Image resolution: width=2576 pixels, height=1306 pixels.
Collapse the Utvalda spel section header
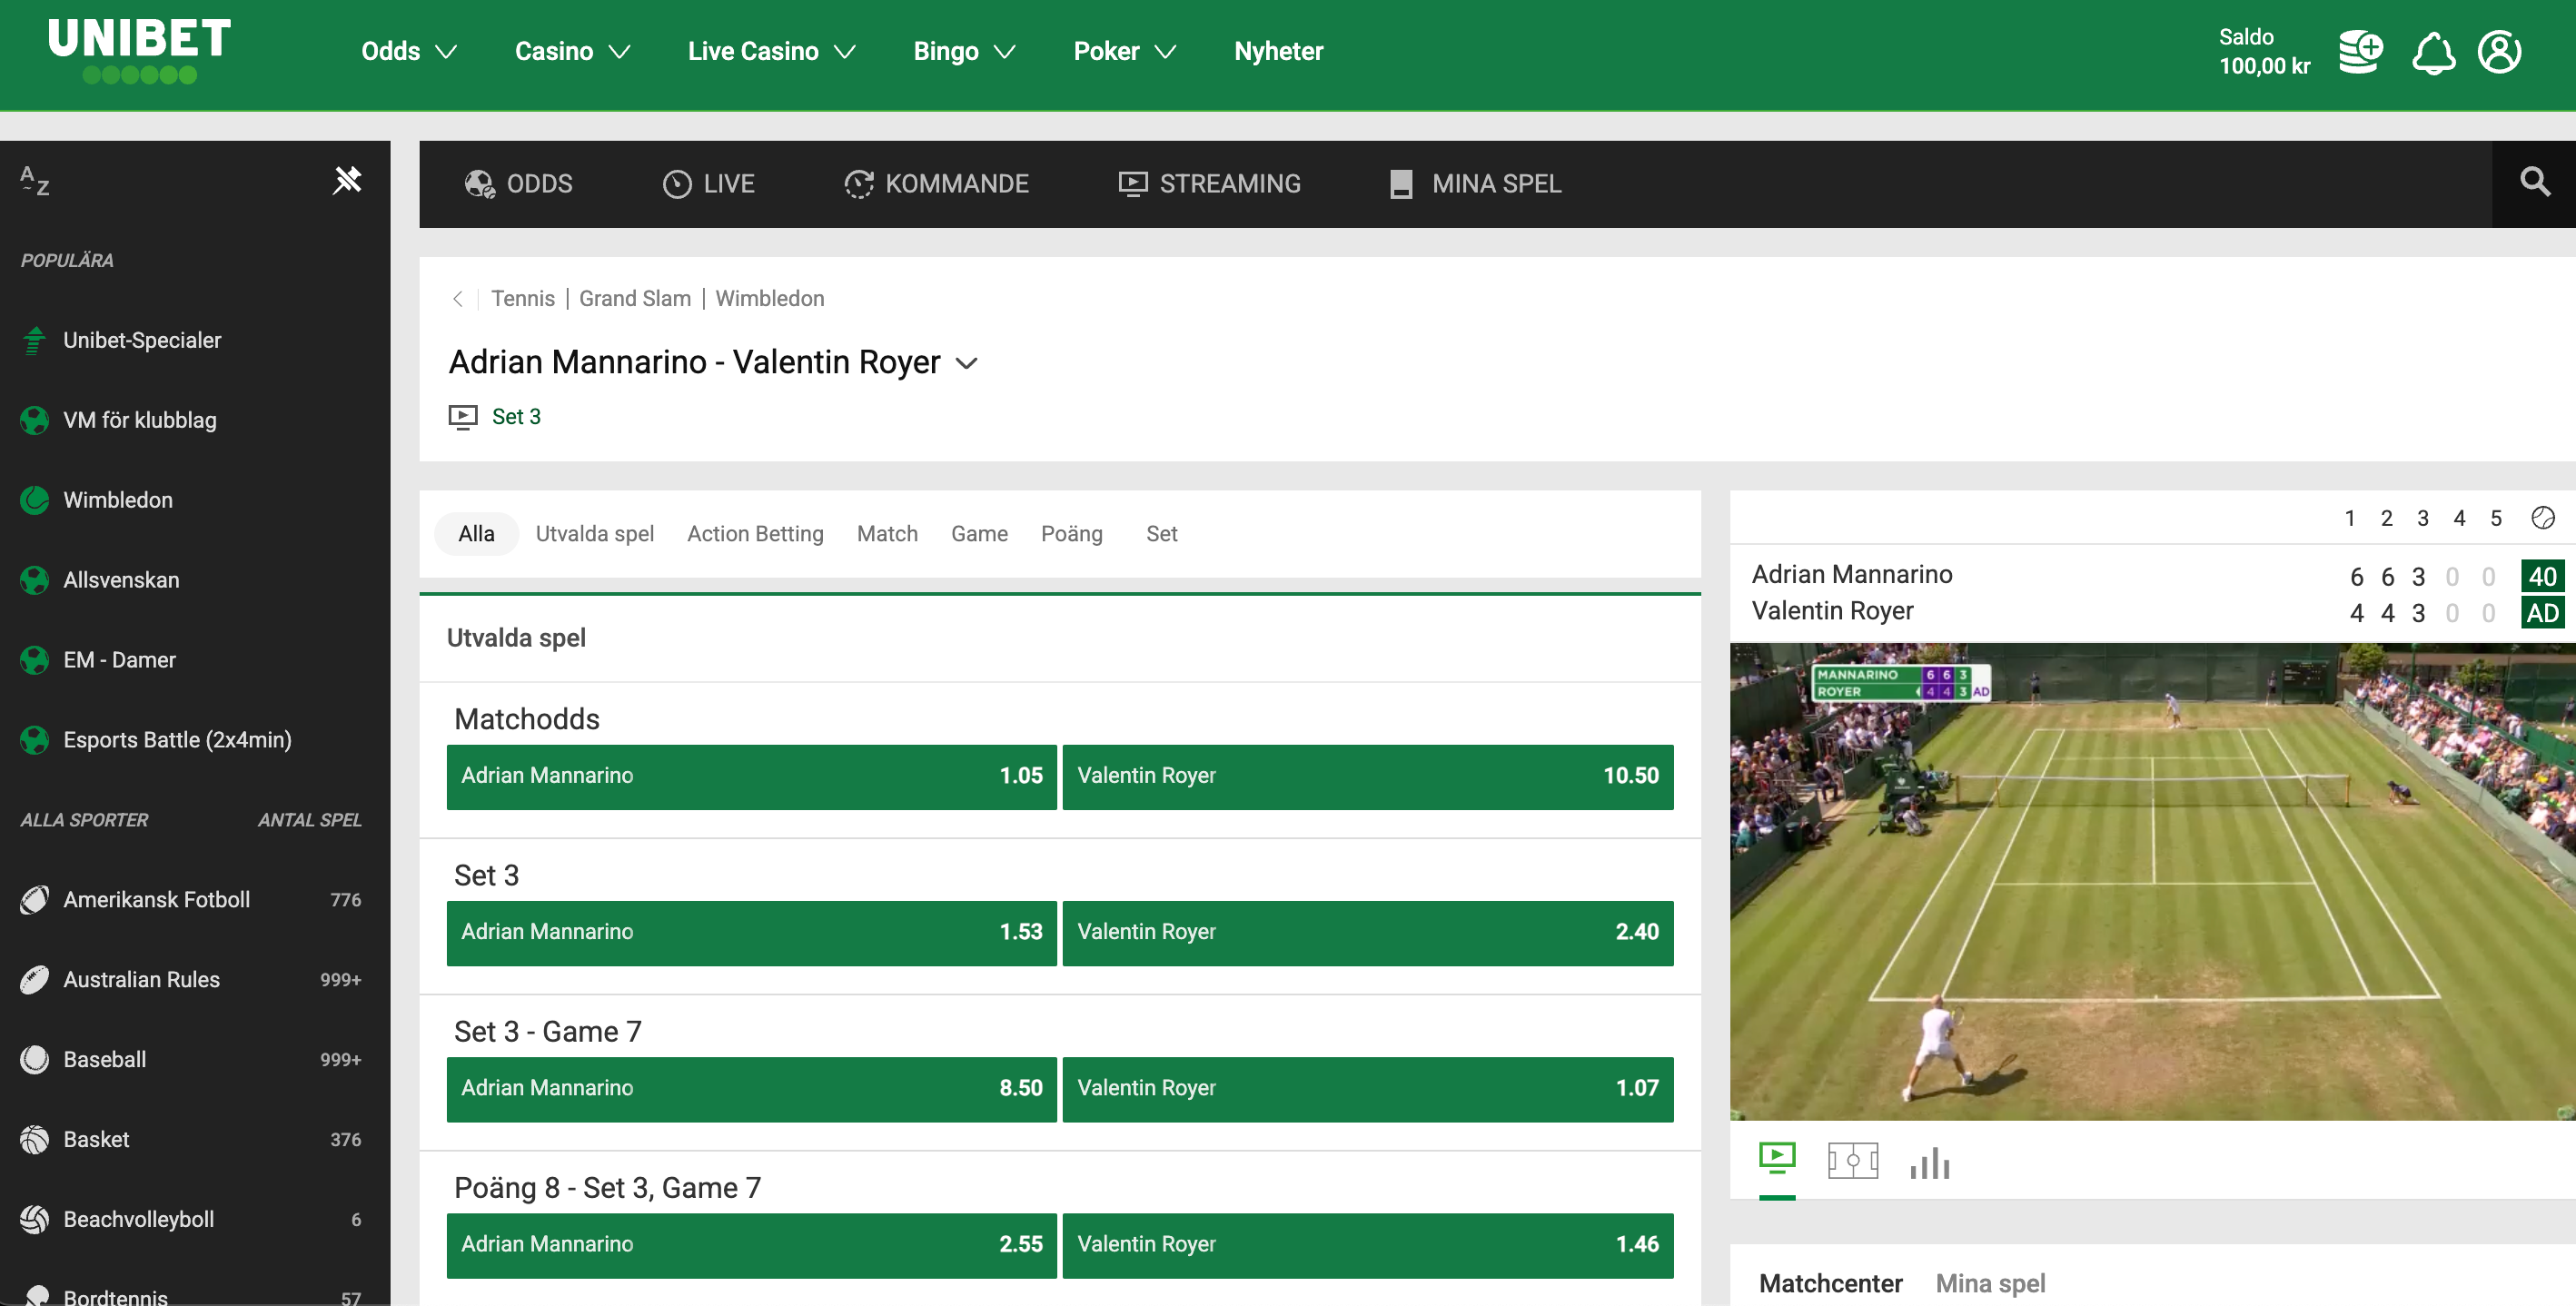pyautogui.click(x=1059, y=638)
